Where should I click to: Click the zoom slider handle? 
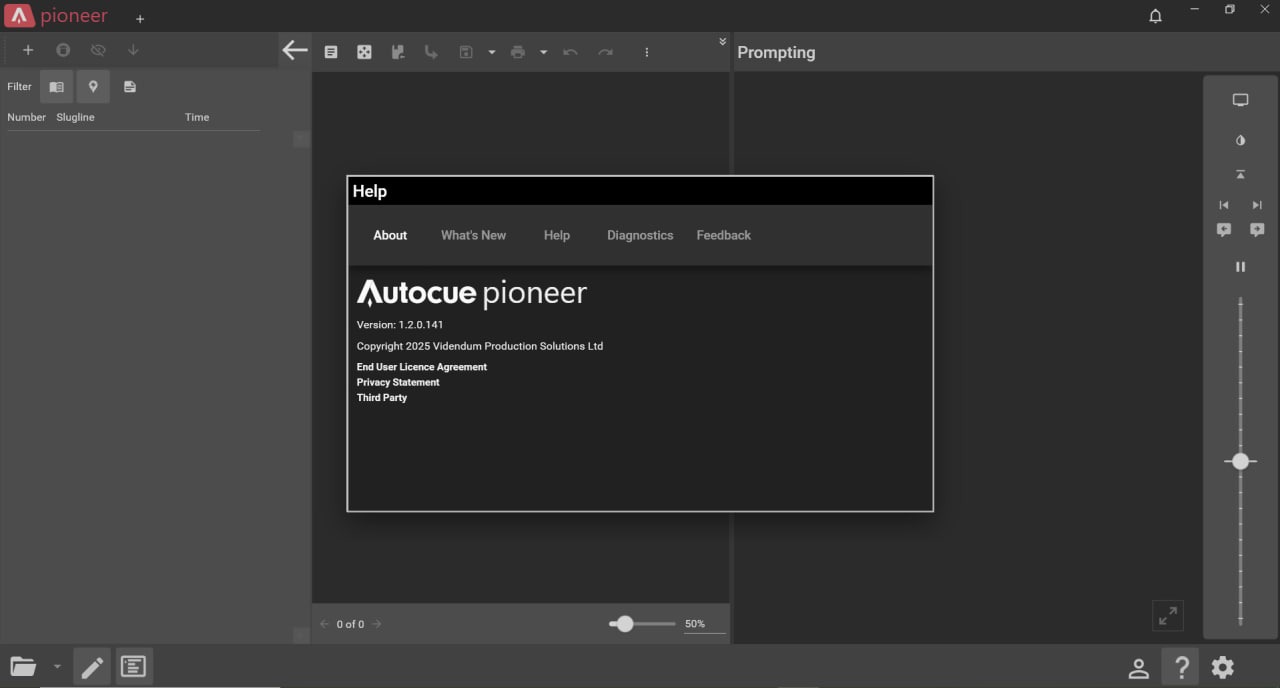625,624
